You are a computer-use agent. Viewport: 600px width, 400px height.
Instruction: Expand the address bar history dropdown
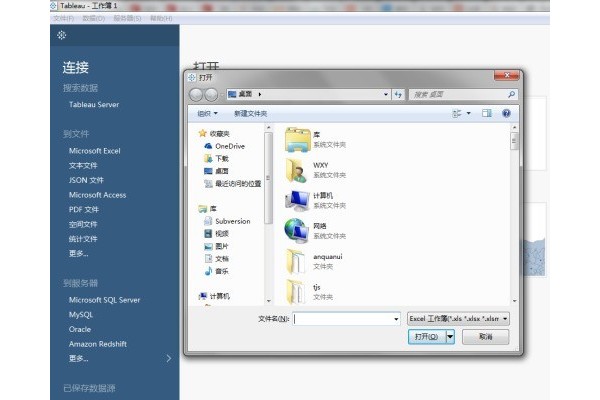[x=386, y=94]
